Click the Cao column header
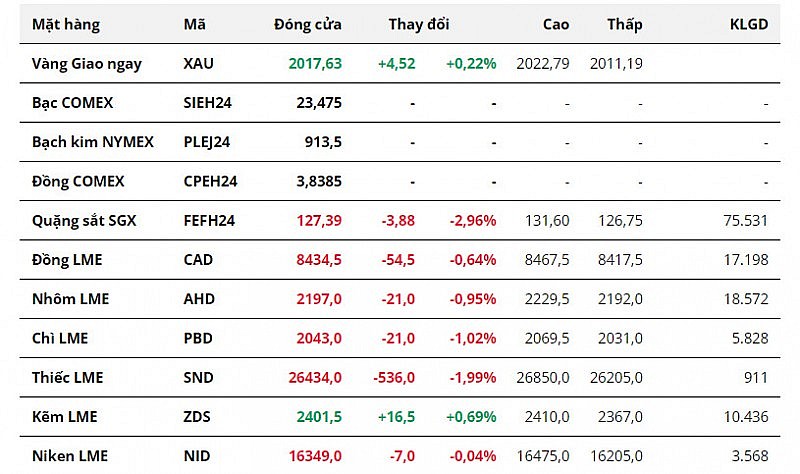This screenshot has height=474, width=800. tap(556, 25)
